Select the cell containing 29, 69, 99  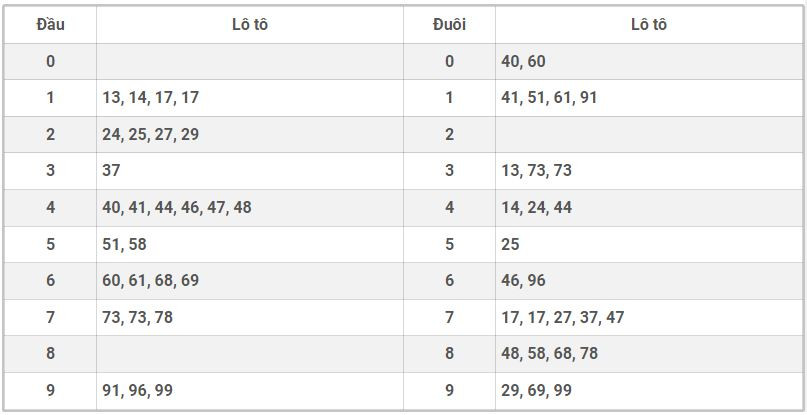(537, 390)
